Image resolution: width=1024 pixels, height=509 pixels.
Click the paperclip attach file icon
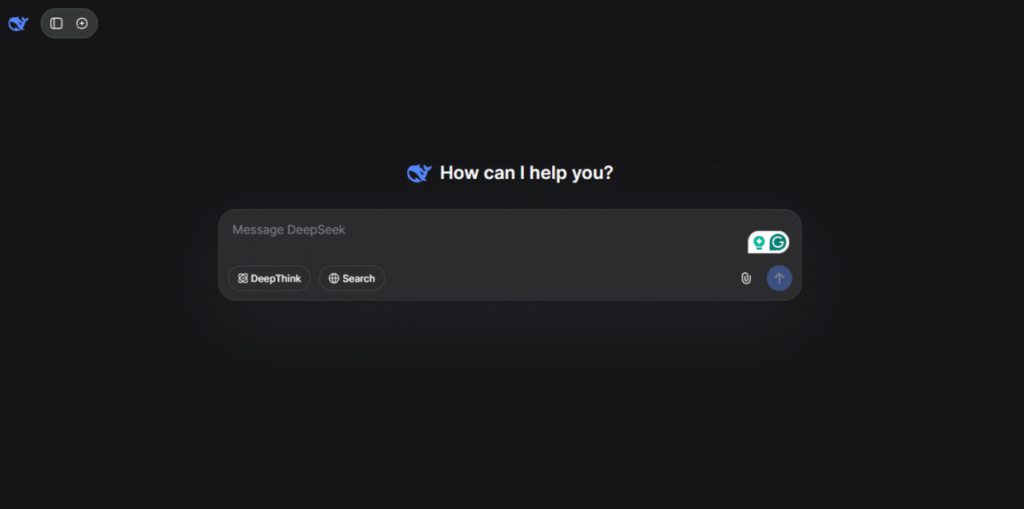pos(746,278)
